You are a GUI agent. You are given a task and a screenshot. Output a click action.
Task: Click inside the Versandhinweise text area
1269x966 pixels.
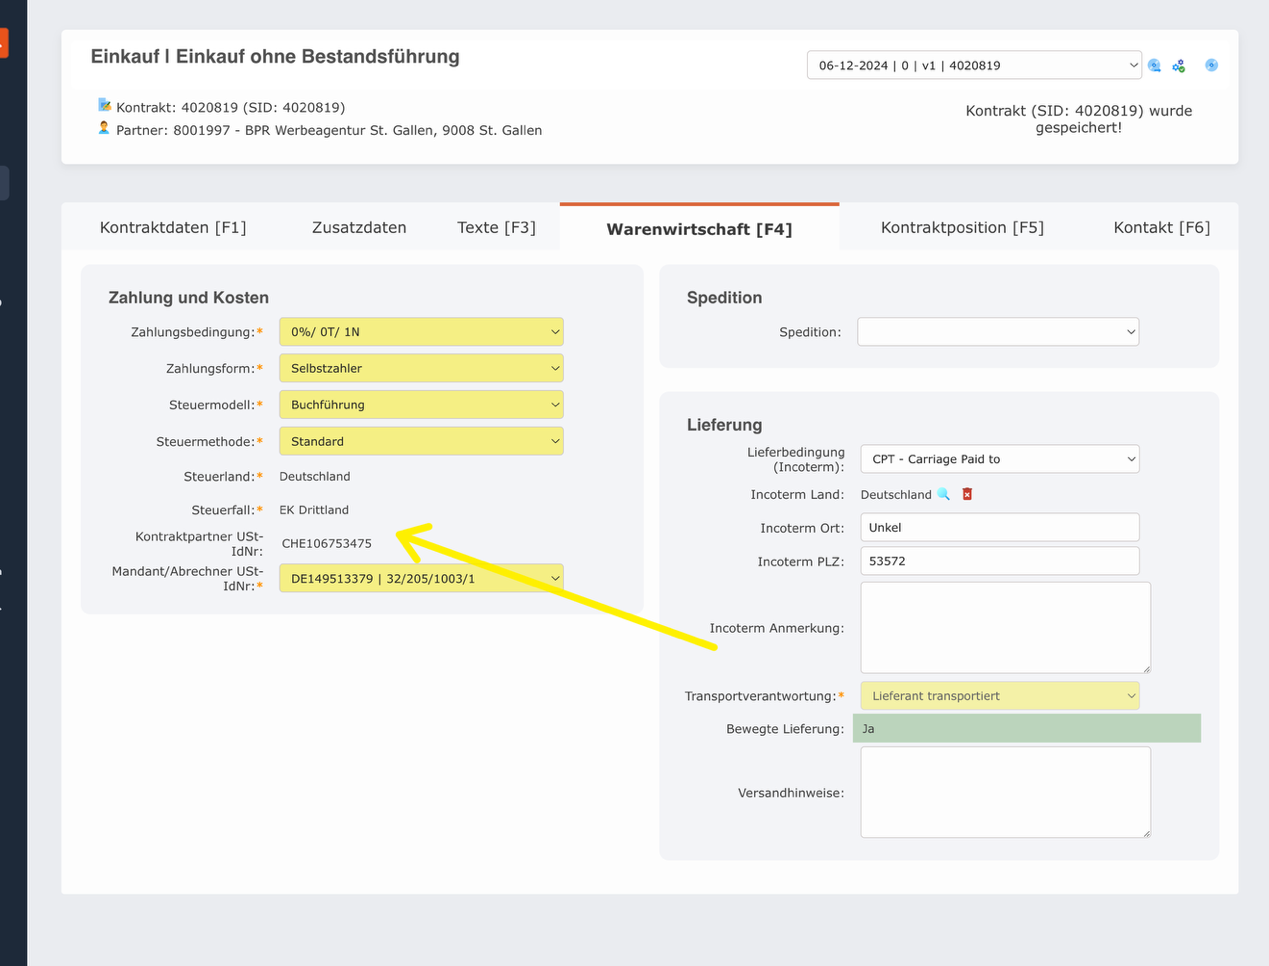click(x=1004, y=791)
